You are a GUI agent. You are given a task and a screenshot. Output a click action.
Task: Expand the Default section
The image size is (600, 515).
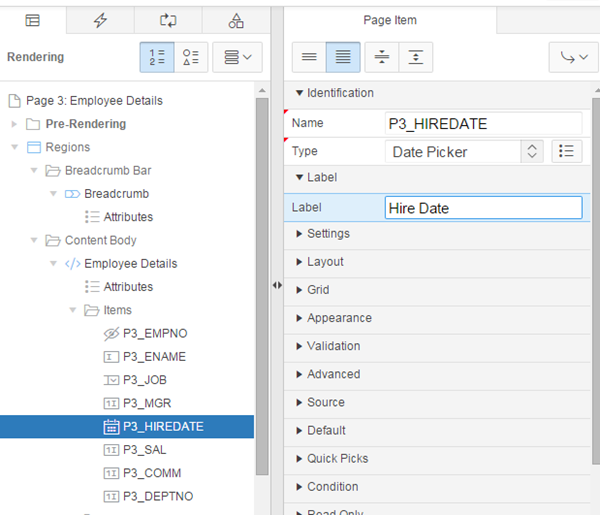click(300, 430)
